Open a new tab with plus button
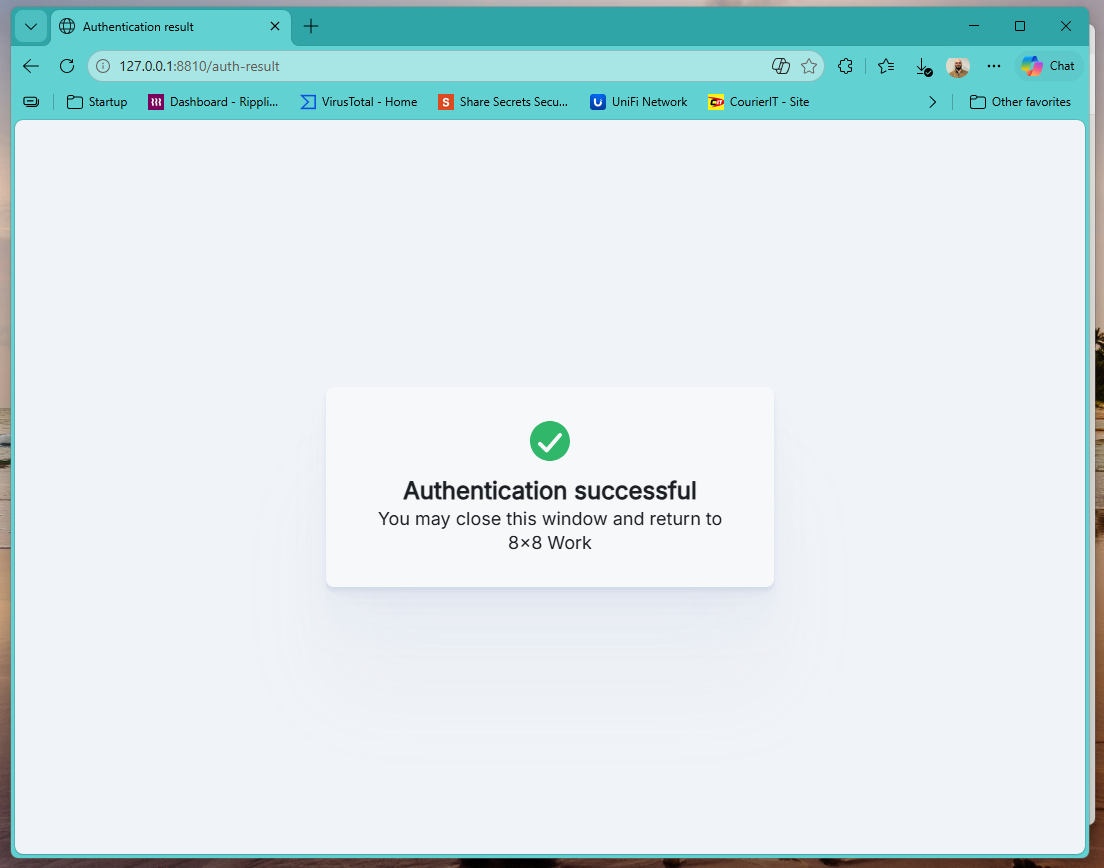 (x=310, y=27)
